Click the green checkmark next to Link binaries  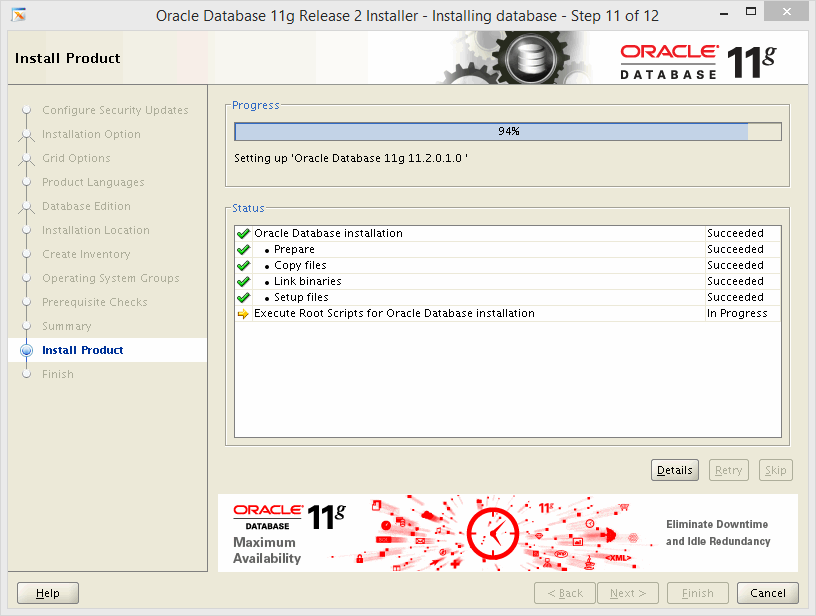pos(243,282)
